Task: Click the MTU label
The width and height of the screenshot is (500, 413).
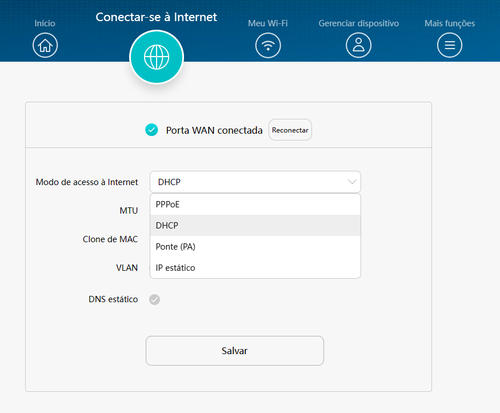Action: pyautogui.click(x=129, y=211)
